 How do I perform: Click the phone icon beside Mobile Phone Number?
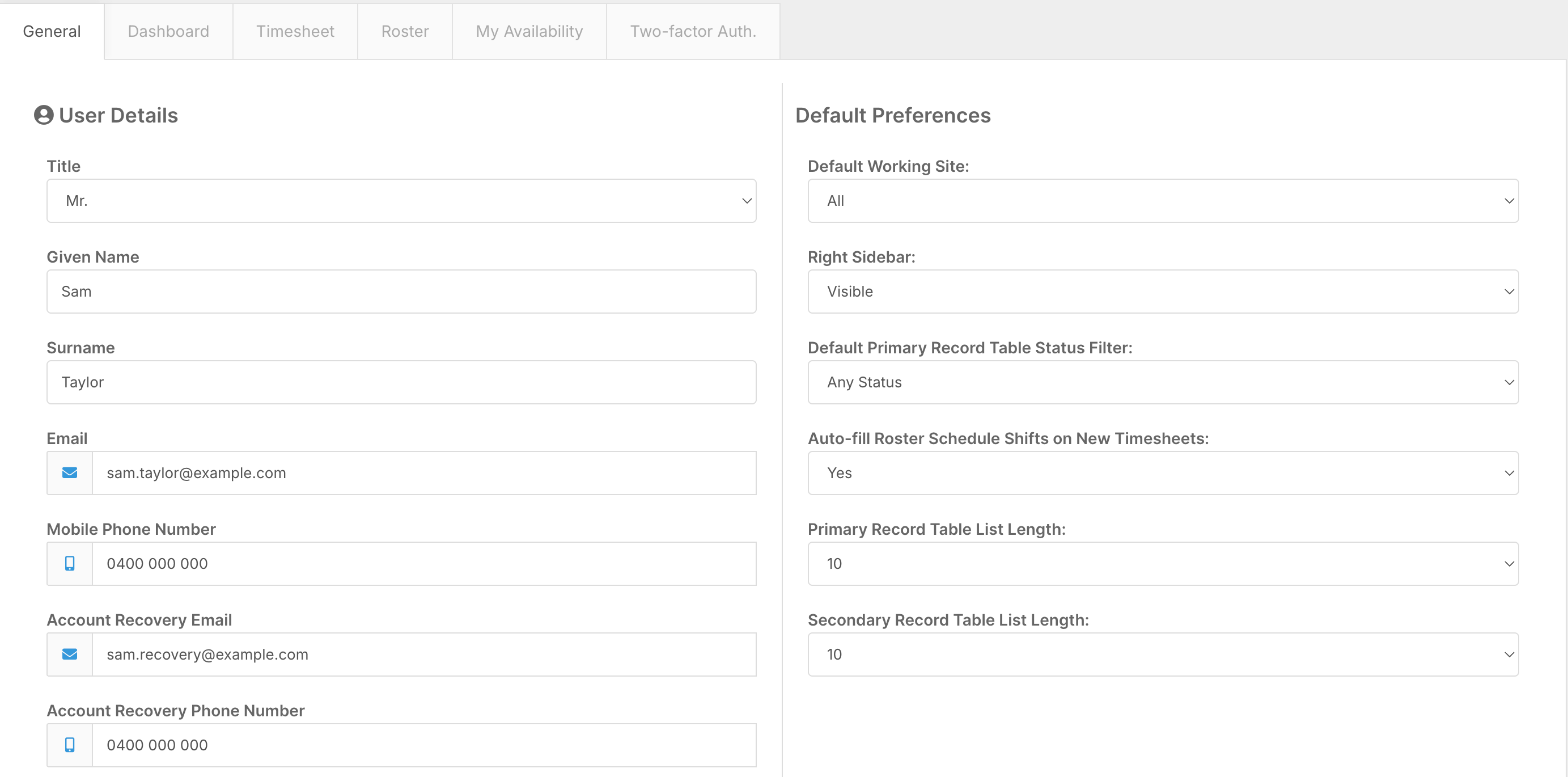coord(70,564)
